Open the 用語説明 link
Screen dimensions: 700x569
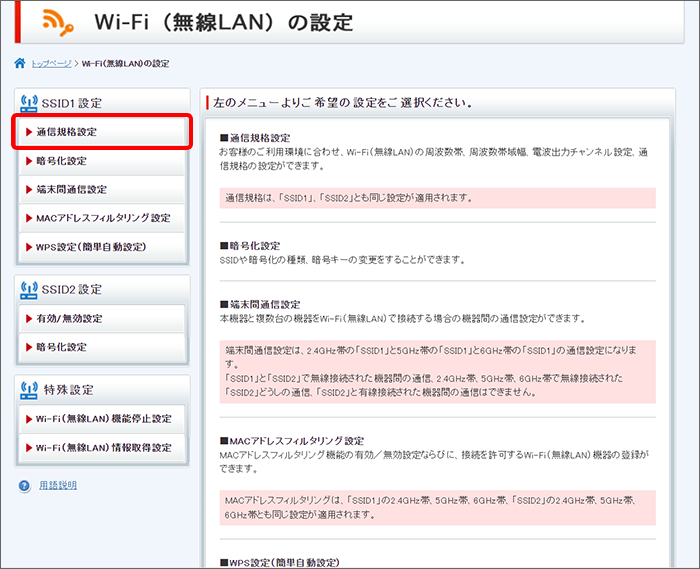pos(58,485)
